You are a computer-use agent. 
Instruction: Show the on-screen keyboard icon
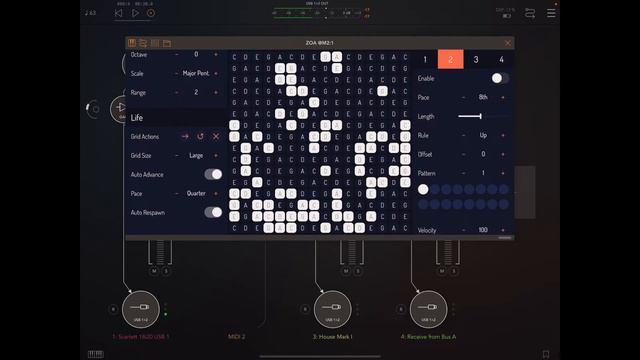click(x=96, y=354)
